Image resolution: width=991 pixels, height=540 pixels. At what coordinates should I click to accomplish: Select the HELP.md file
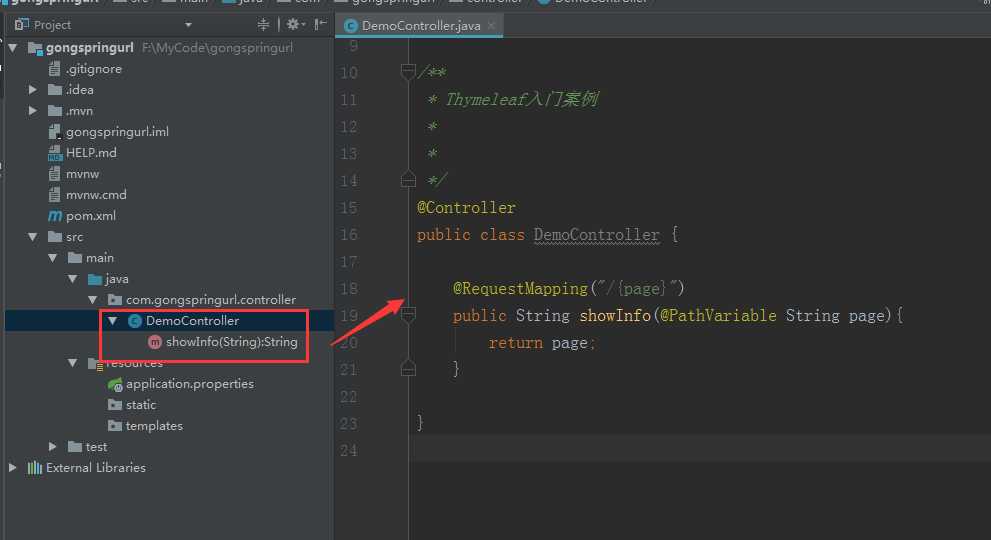click(x=91, y=152)
